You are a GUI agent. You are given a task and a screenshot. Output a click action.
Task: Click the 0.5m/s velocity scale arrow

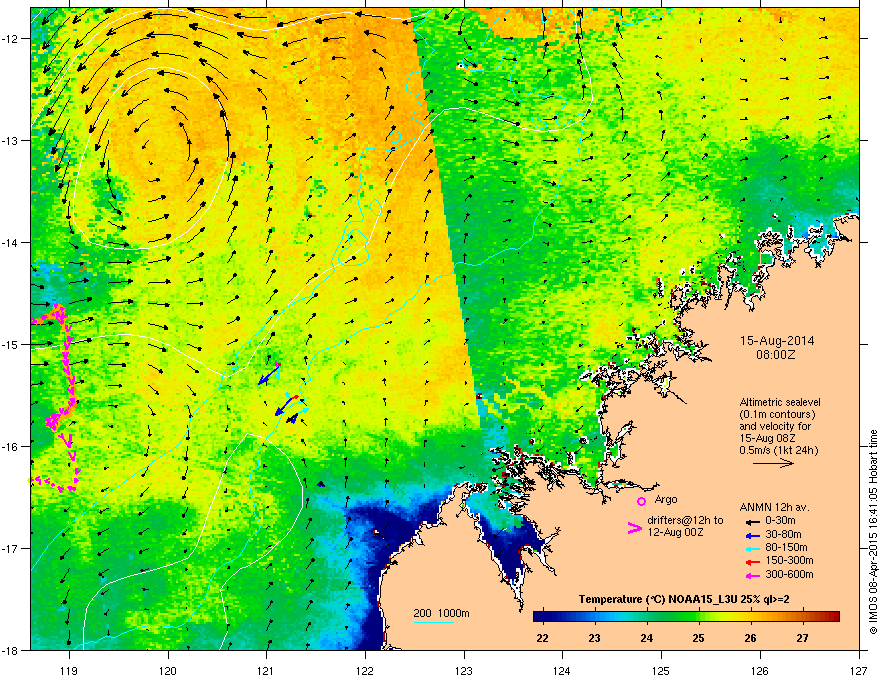[773, 463]
